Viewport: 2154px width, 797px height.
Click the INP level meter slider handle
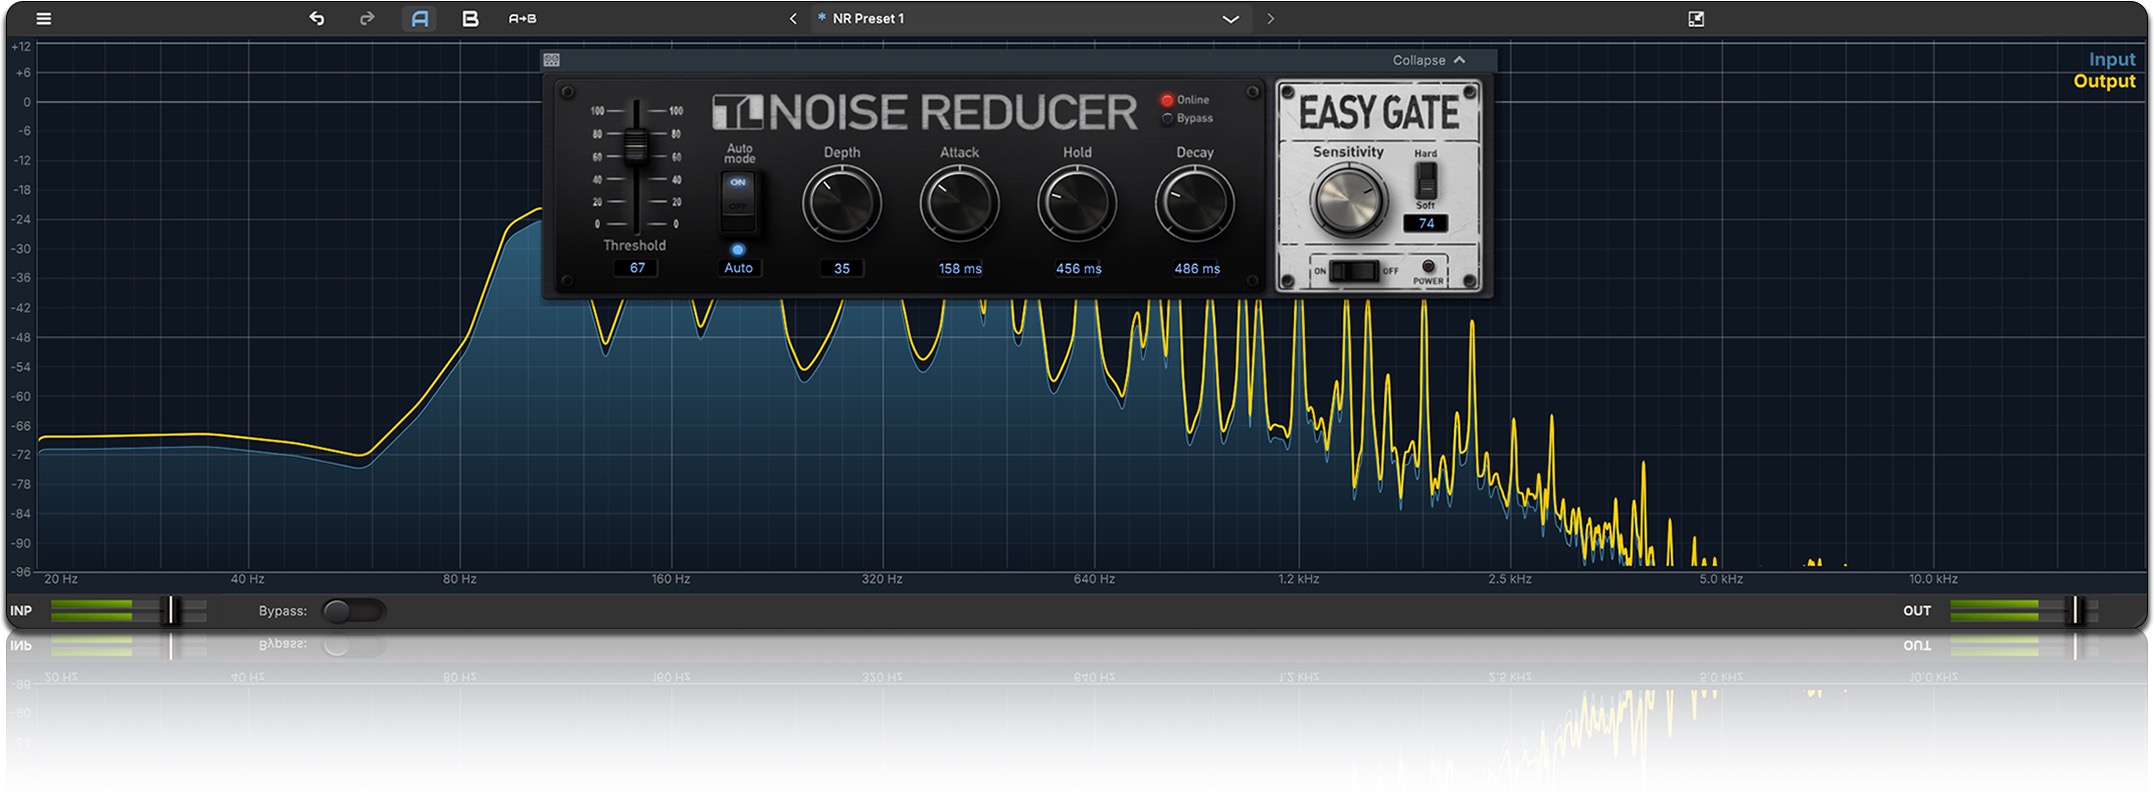(x=171, y=610)
